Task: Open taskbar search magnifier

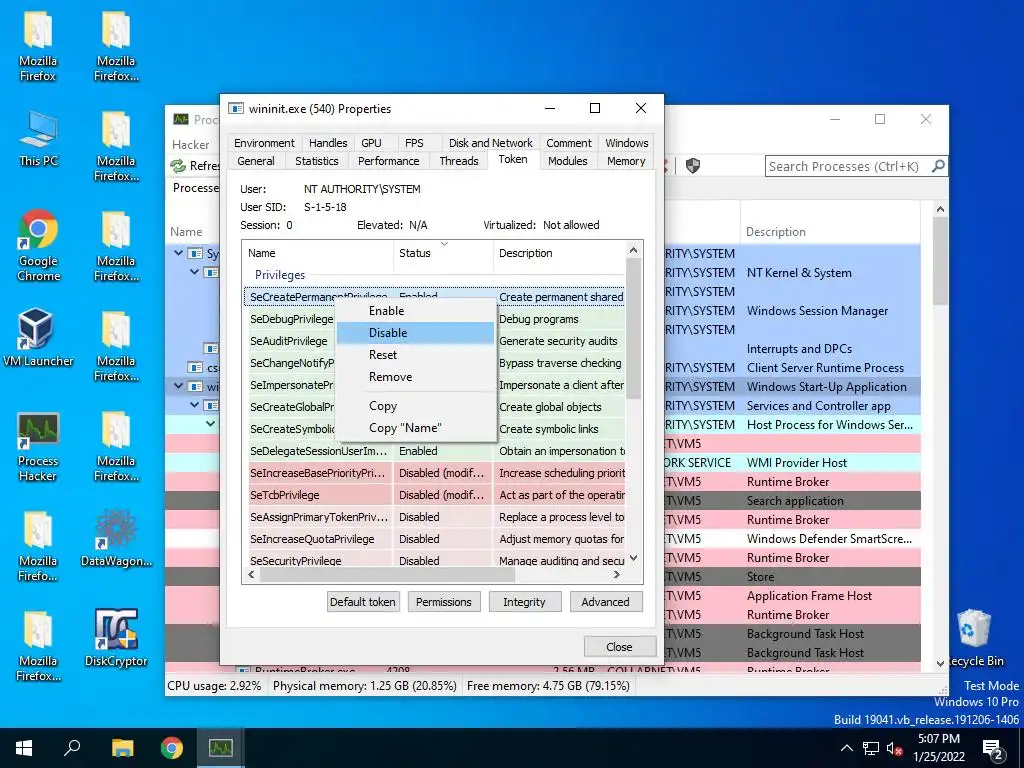Action: pyautogui.click(x=72, y=748)
